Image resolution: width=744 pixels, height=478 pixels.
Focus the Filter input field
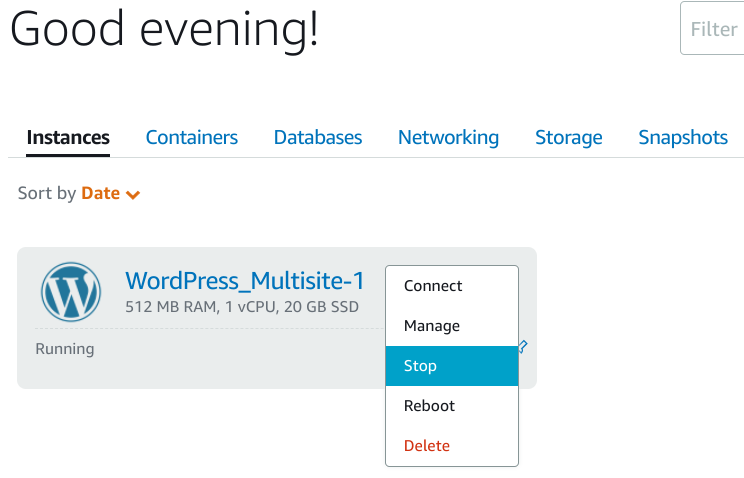point(712,28)
